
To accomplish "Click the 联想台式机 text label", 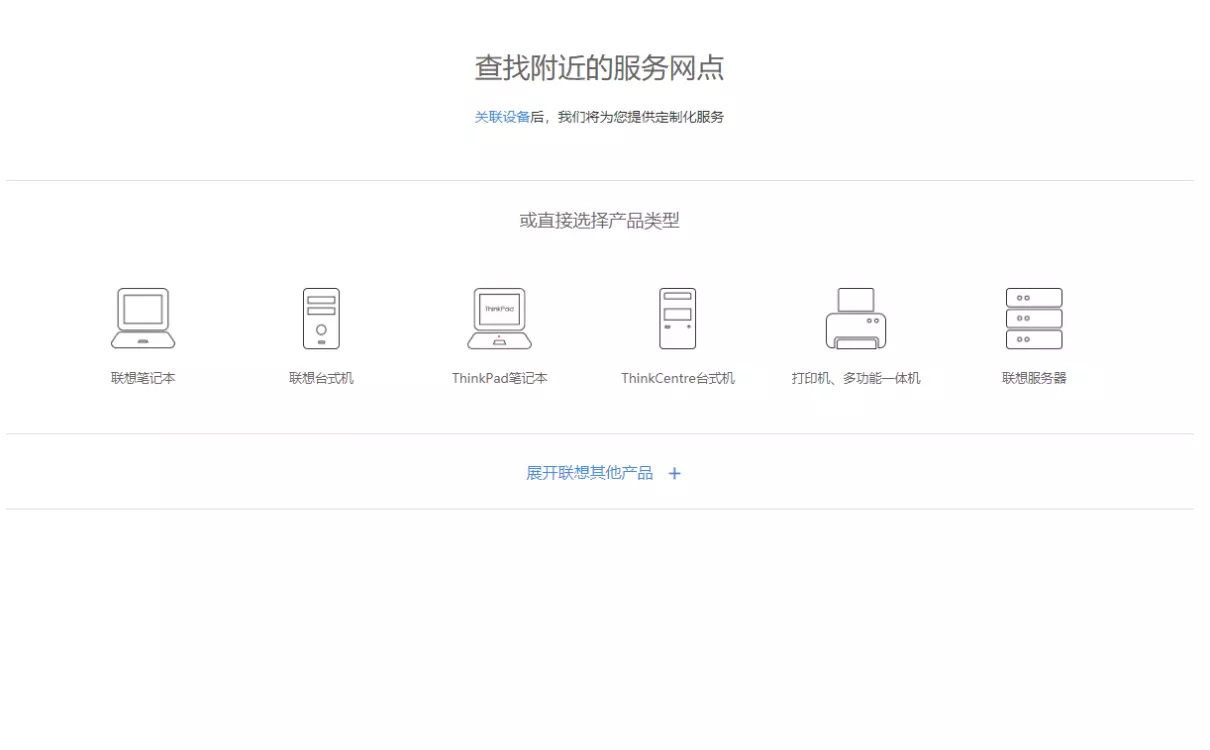I will 321,378.
